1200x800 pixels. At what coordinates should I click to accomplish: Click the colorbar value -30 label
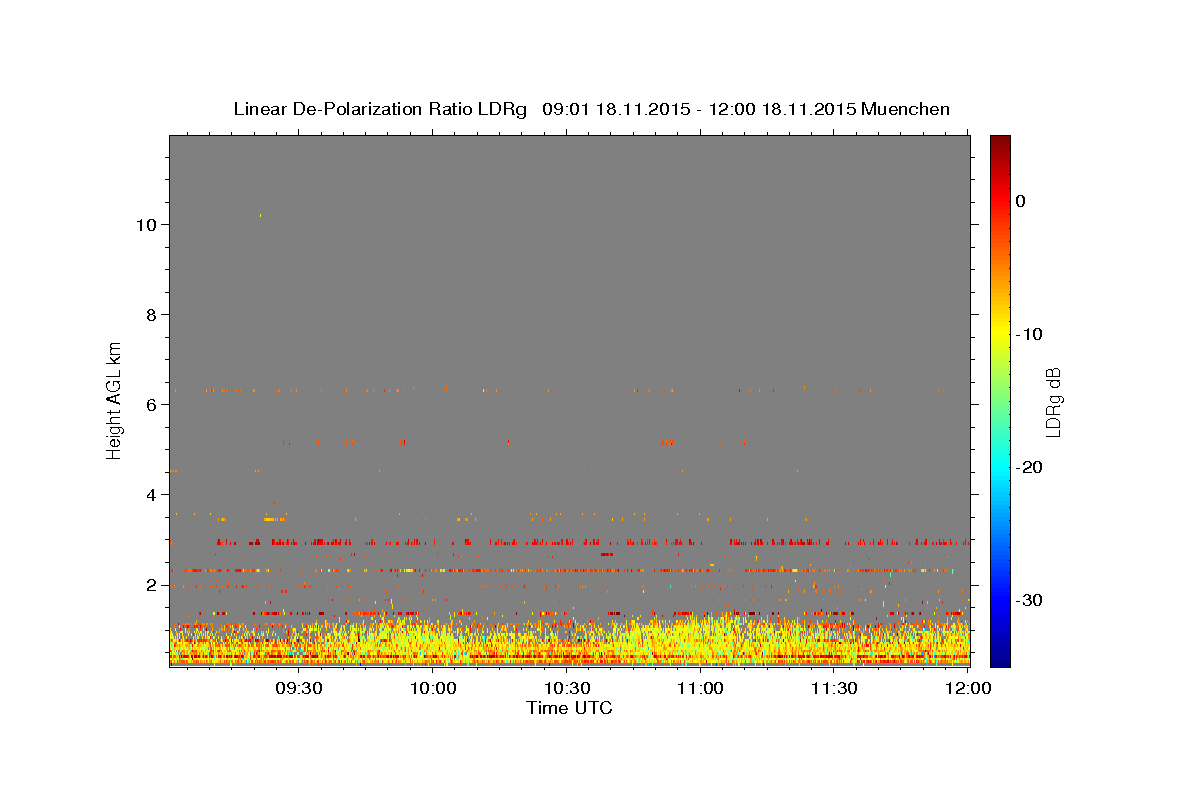[1030, 600]
